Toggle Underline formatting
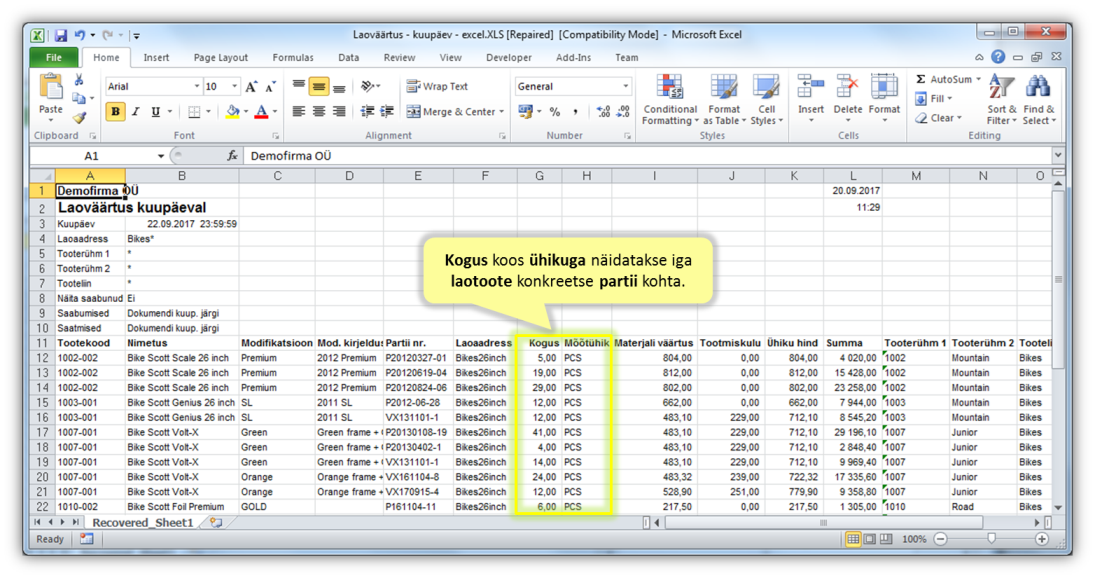The image size is (1095, 578). [x=155, y=112]
